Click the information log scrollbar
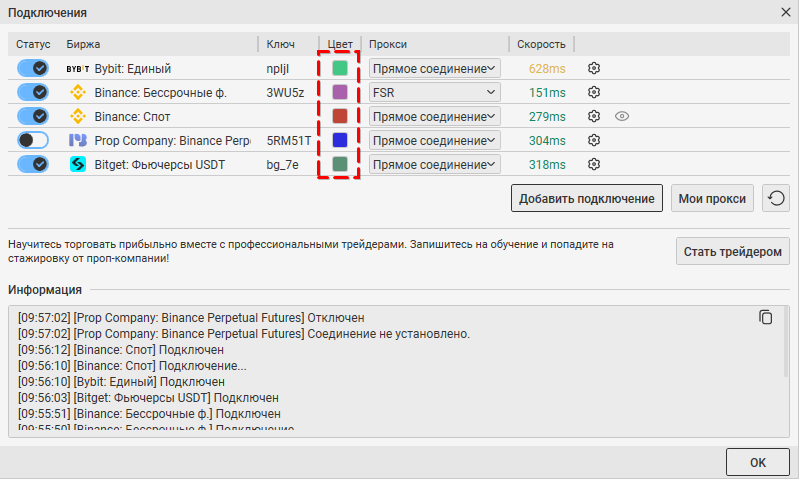 tap(786, 342)
